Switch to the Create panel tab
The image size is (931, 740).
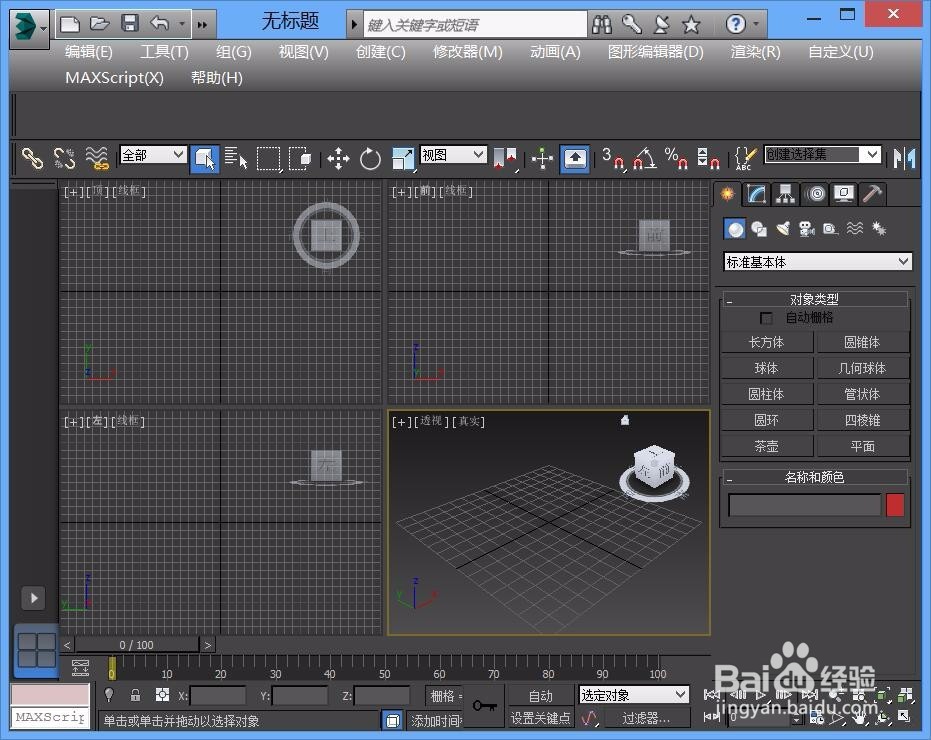pyautogui.click(x=727, y=194)
